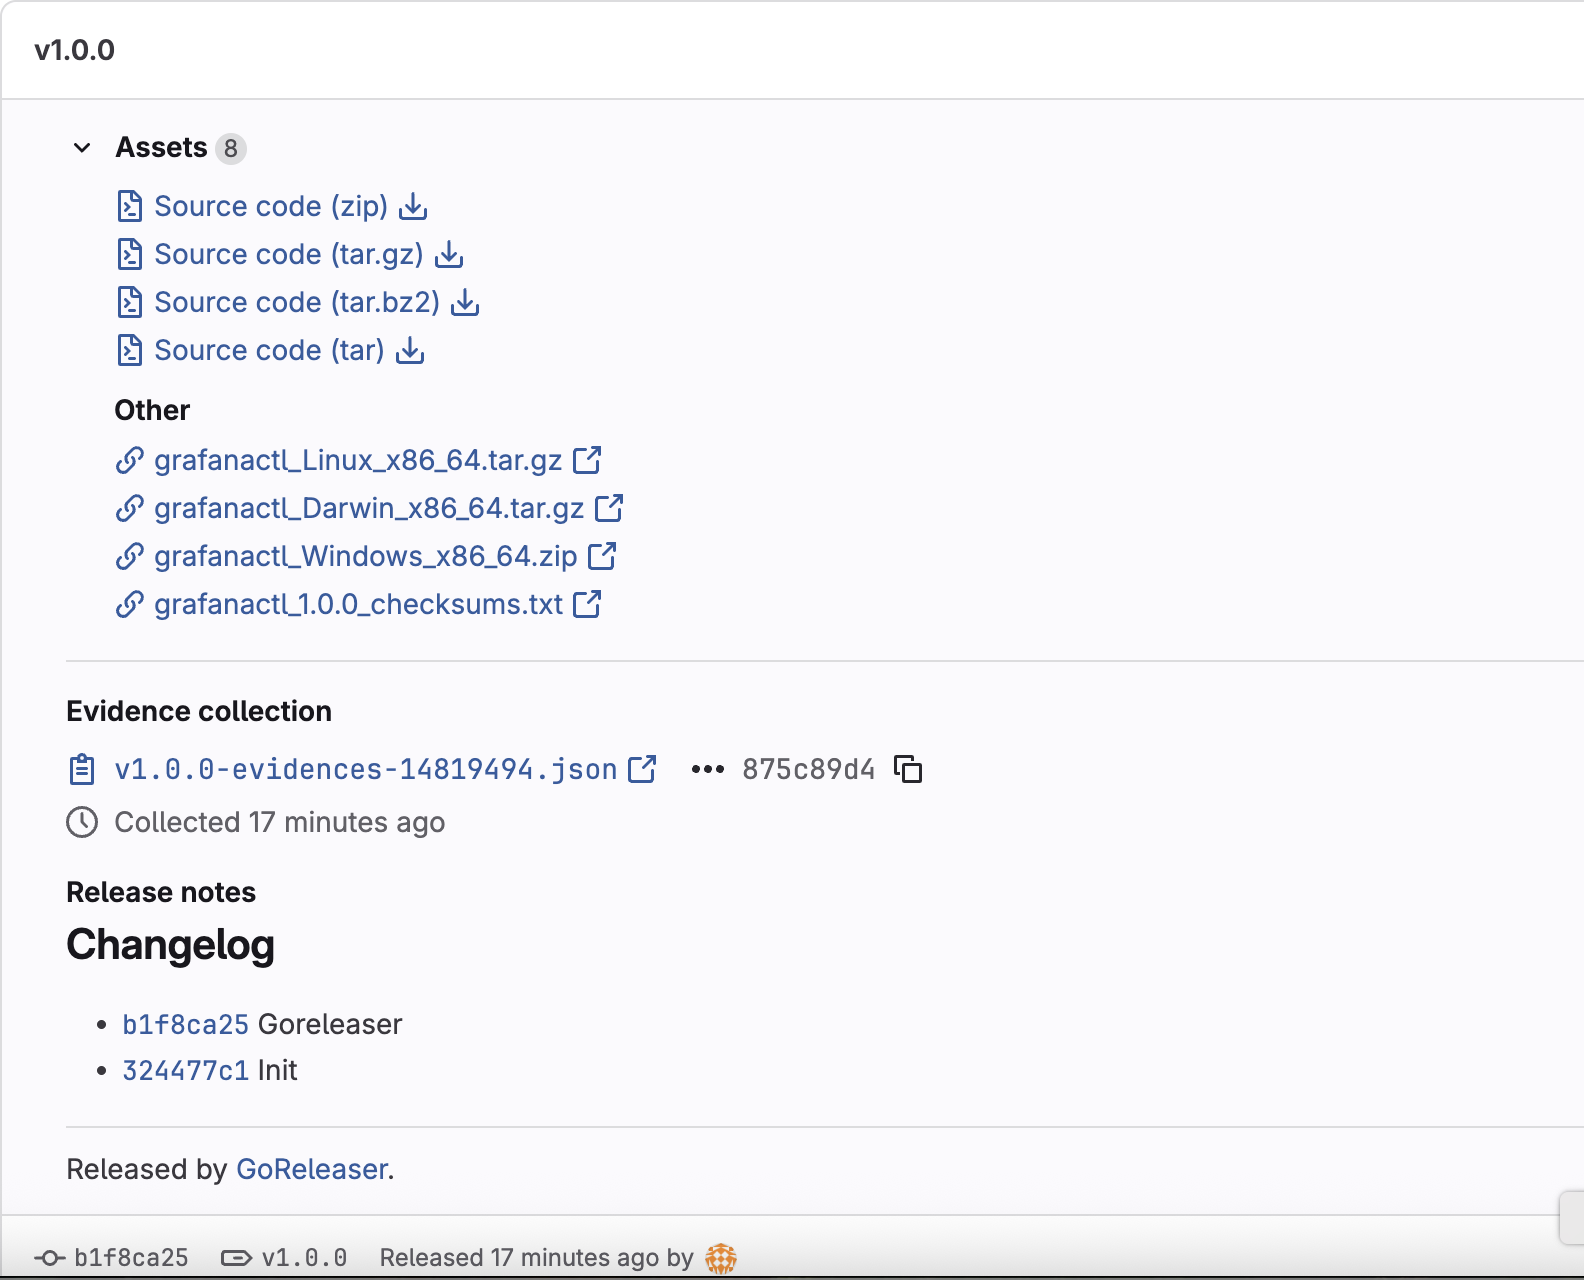The image size is (1584, 1280).
Task: Click the v1.0.0 release title
Action: tap(75, 50)
